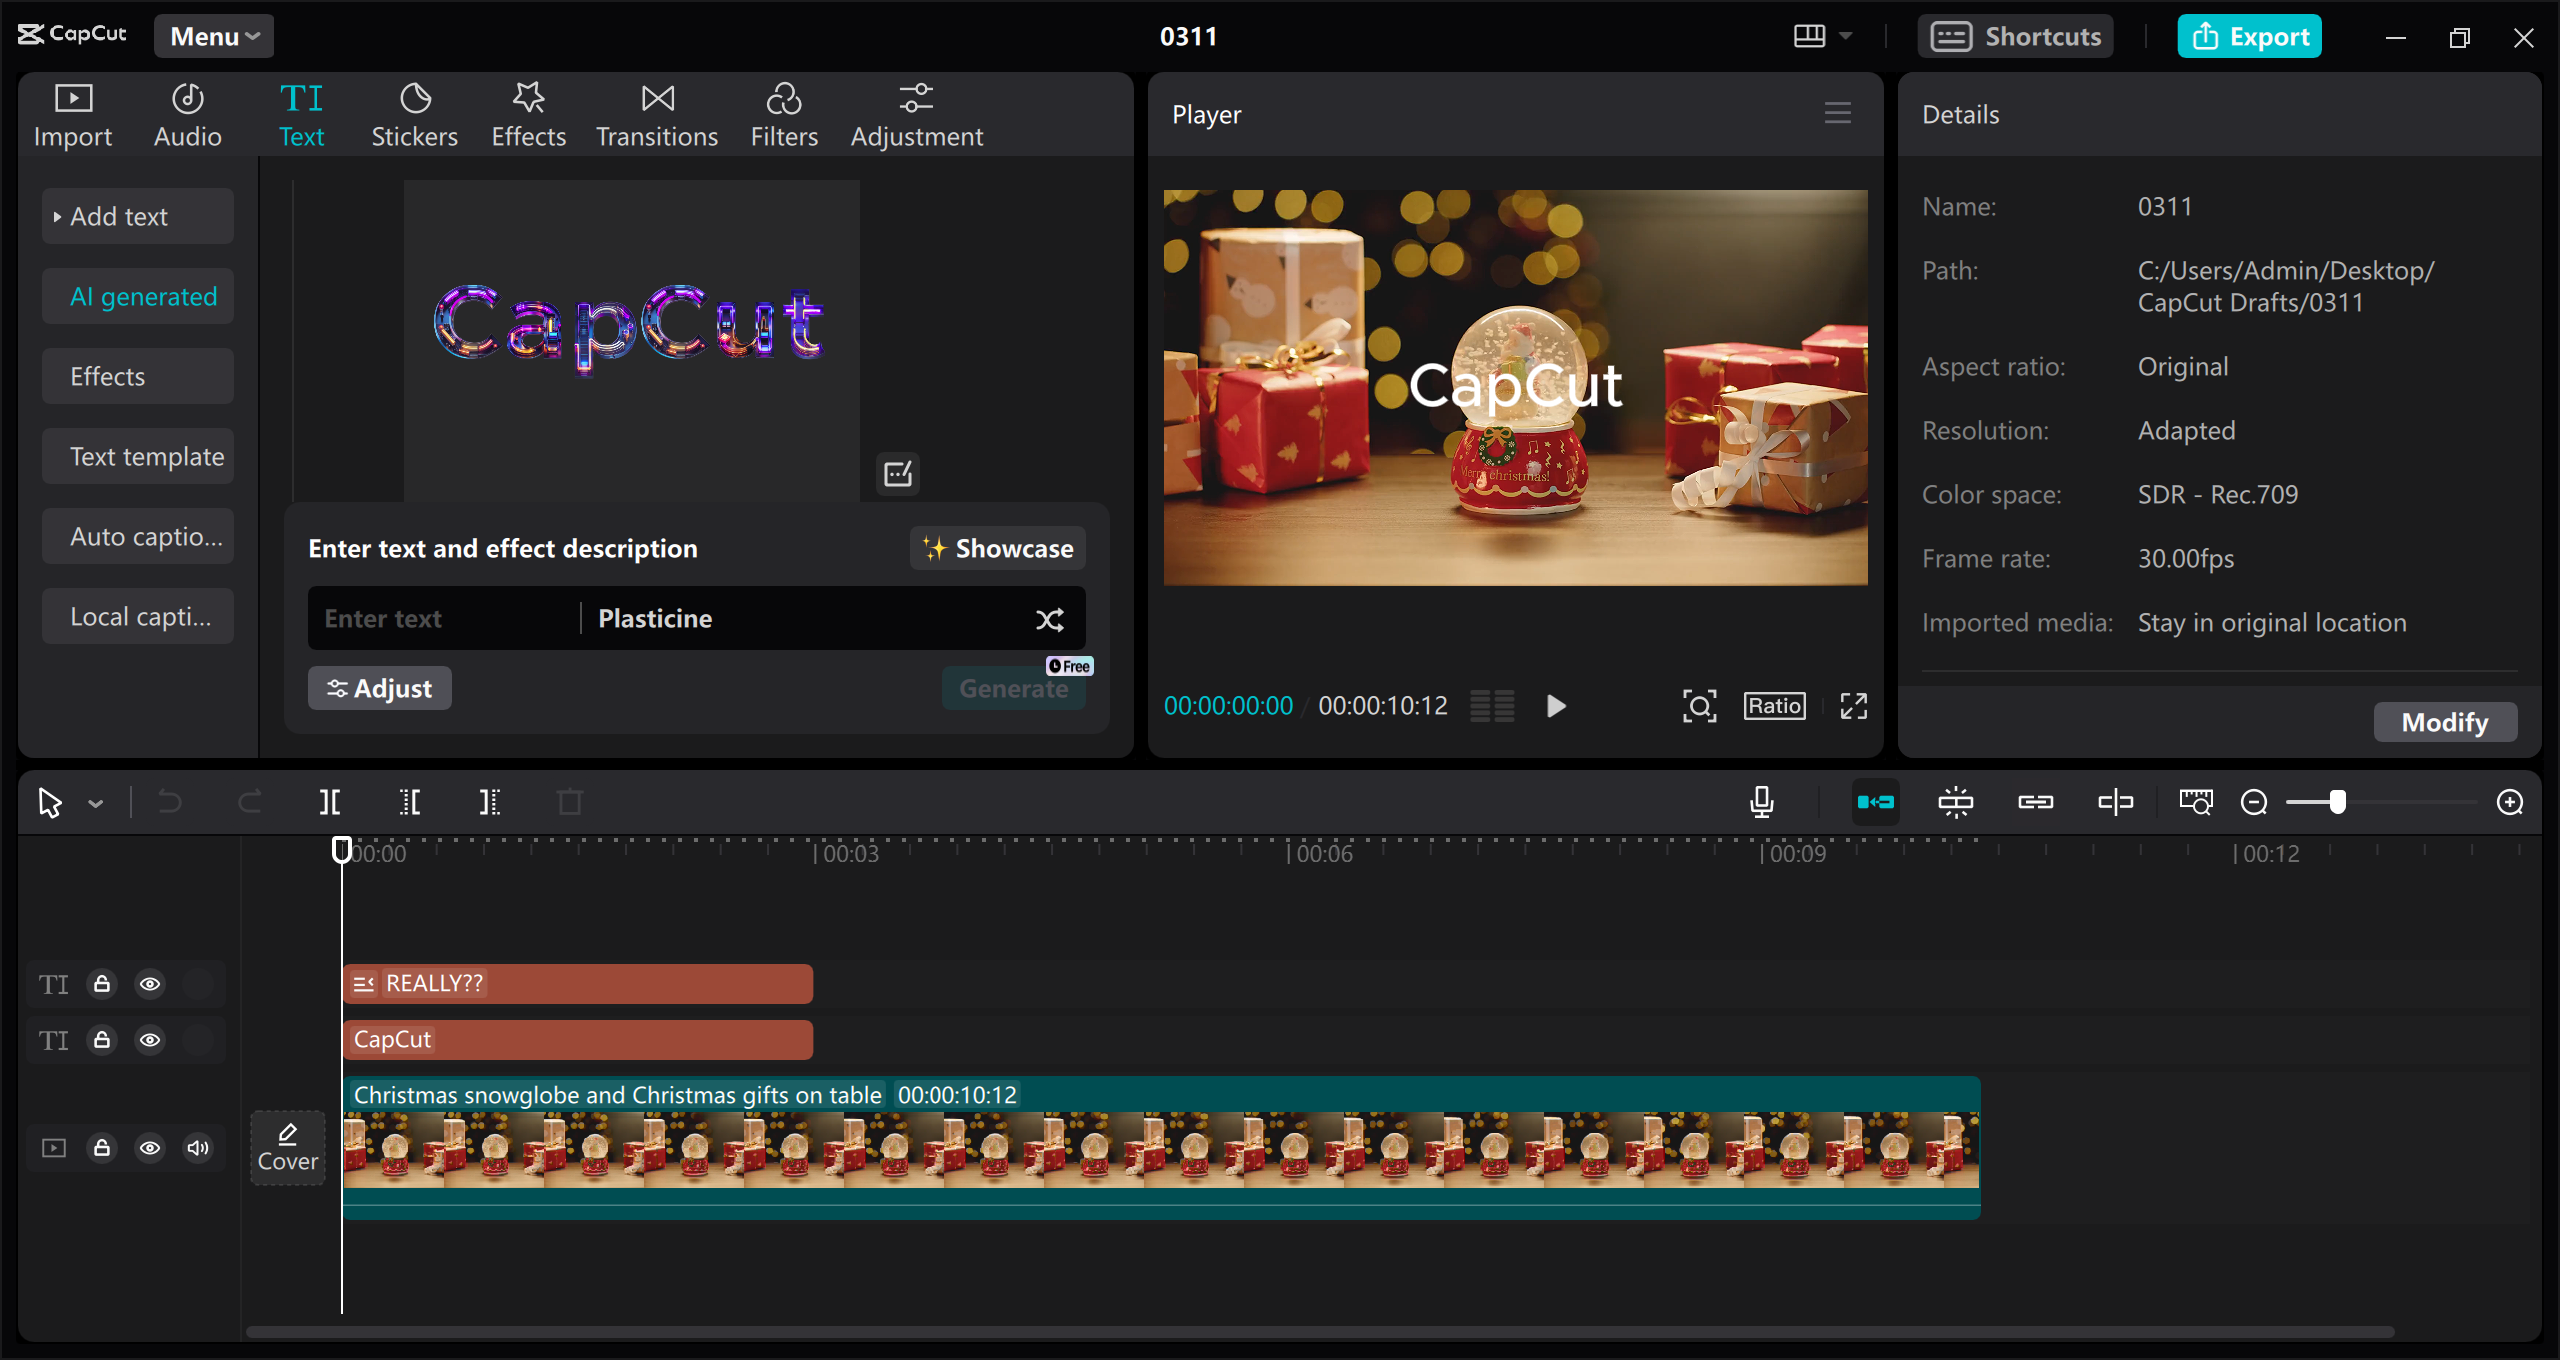
Task: Record a voiceover with the microphone icon
Action: [x=1762, y=801]
